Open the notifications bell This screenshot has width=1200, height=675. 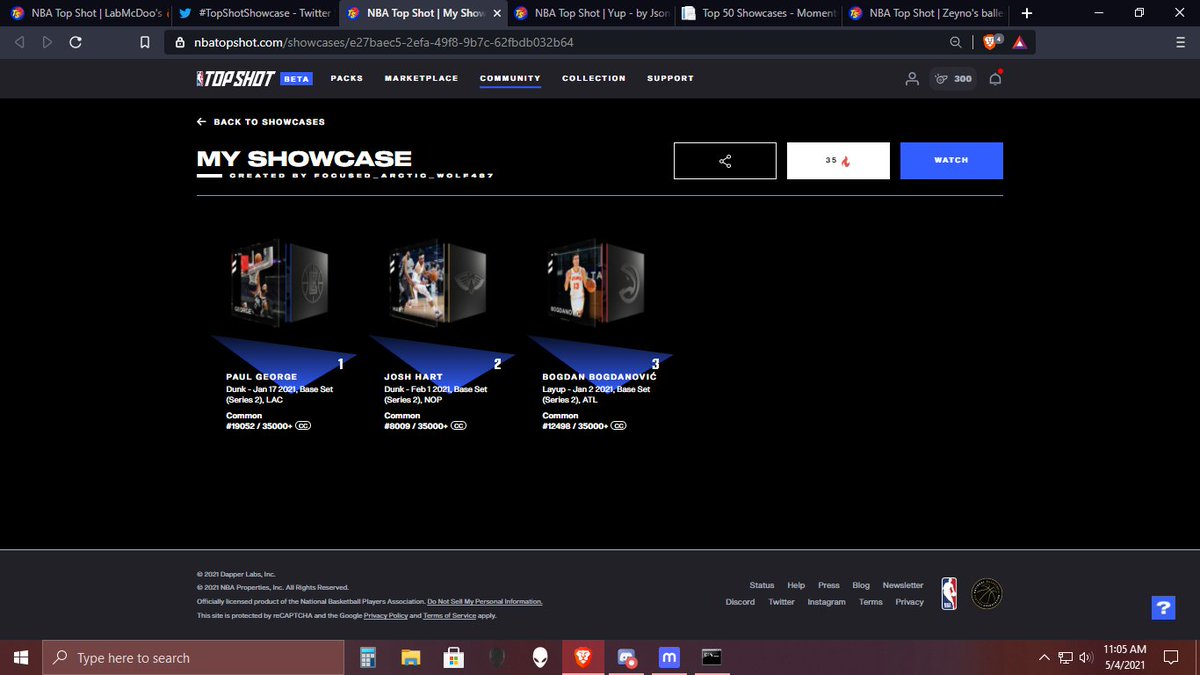995,78
